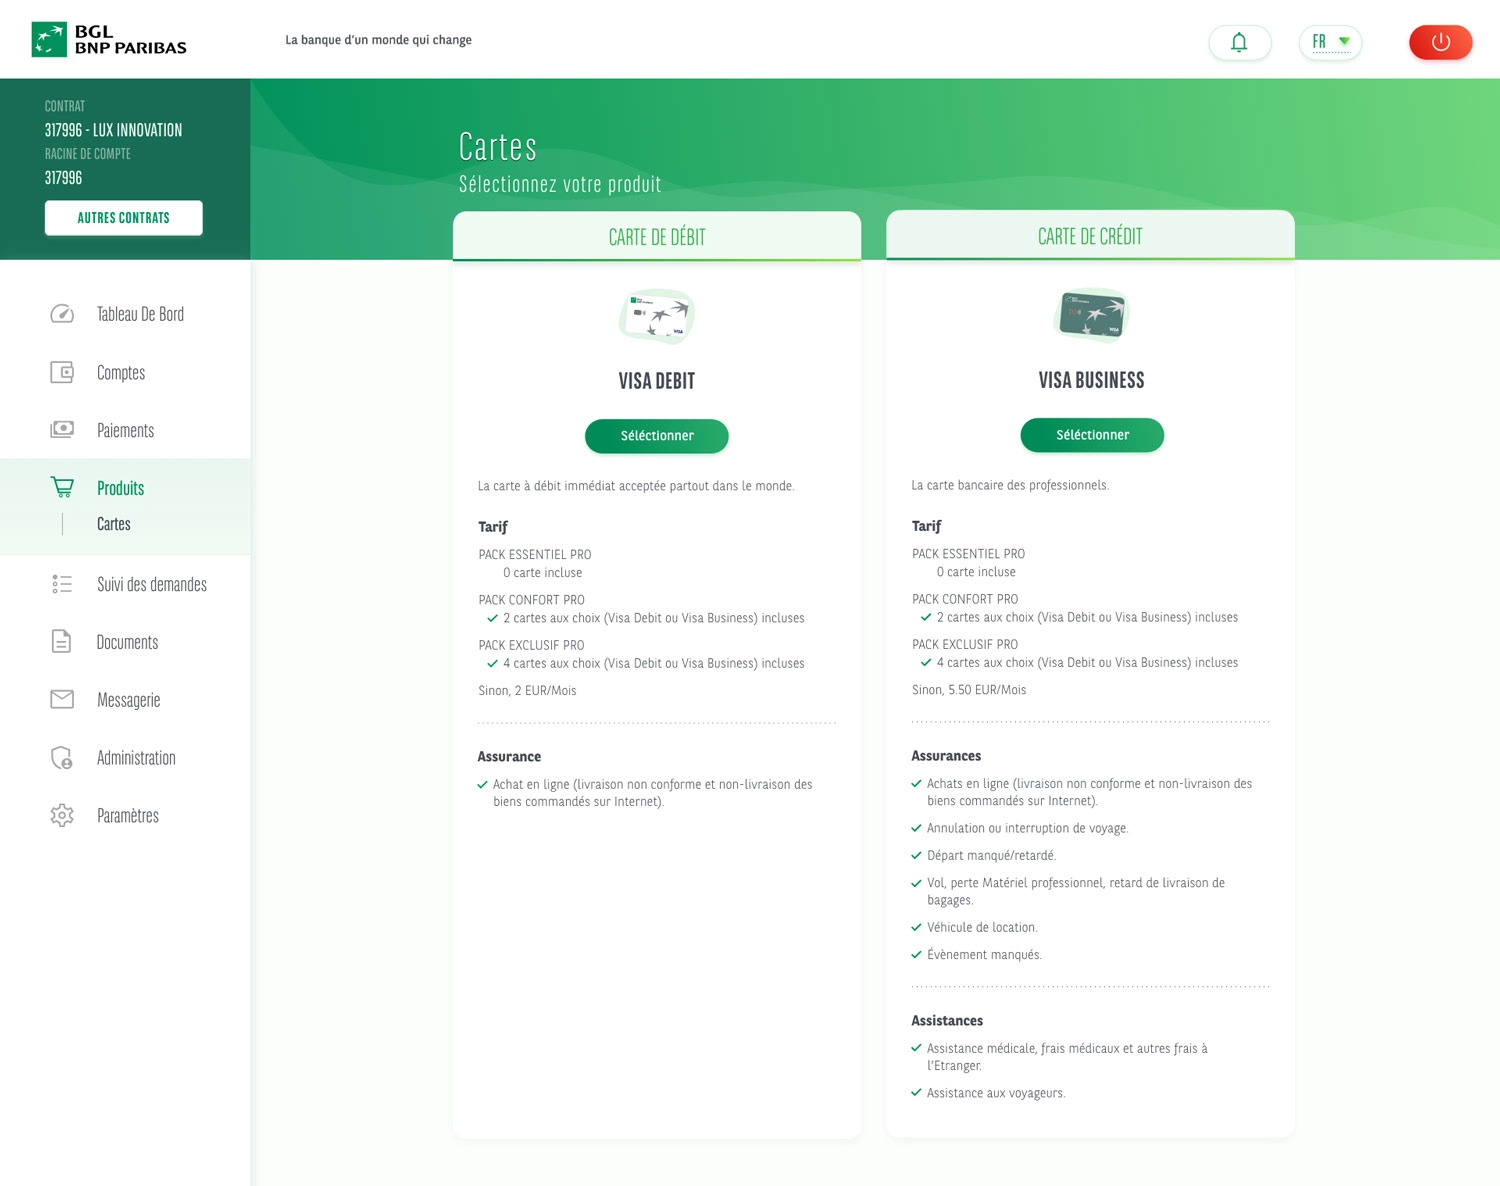Click the Carte de Débit header tab

pyautogui.click(x=657, y=237)
